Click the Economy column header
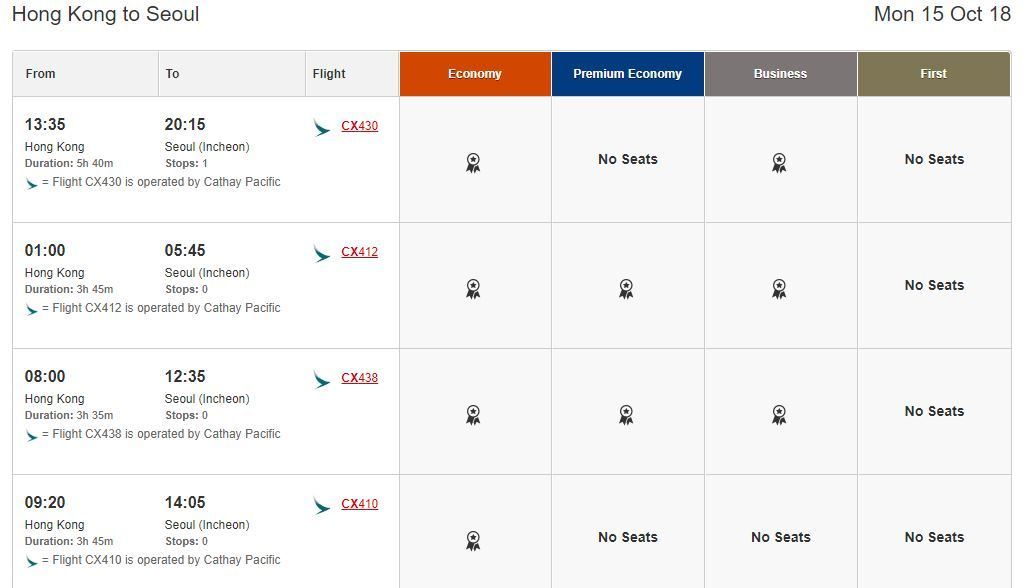The width and height of the screenshot is (1036, 588). (x=475, y=74)
